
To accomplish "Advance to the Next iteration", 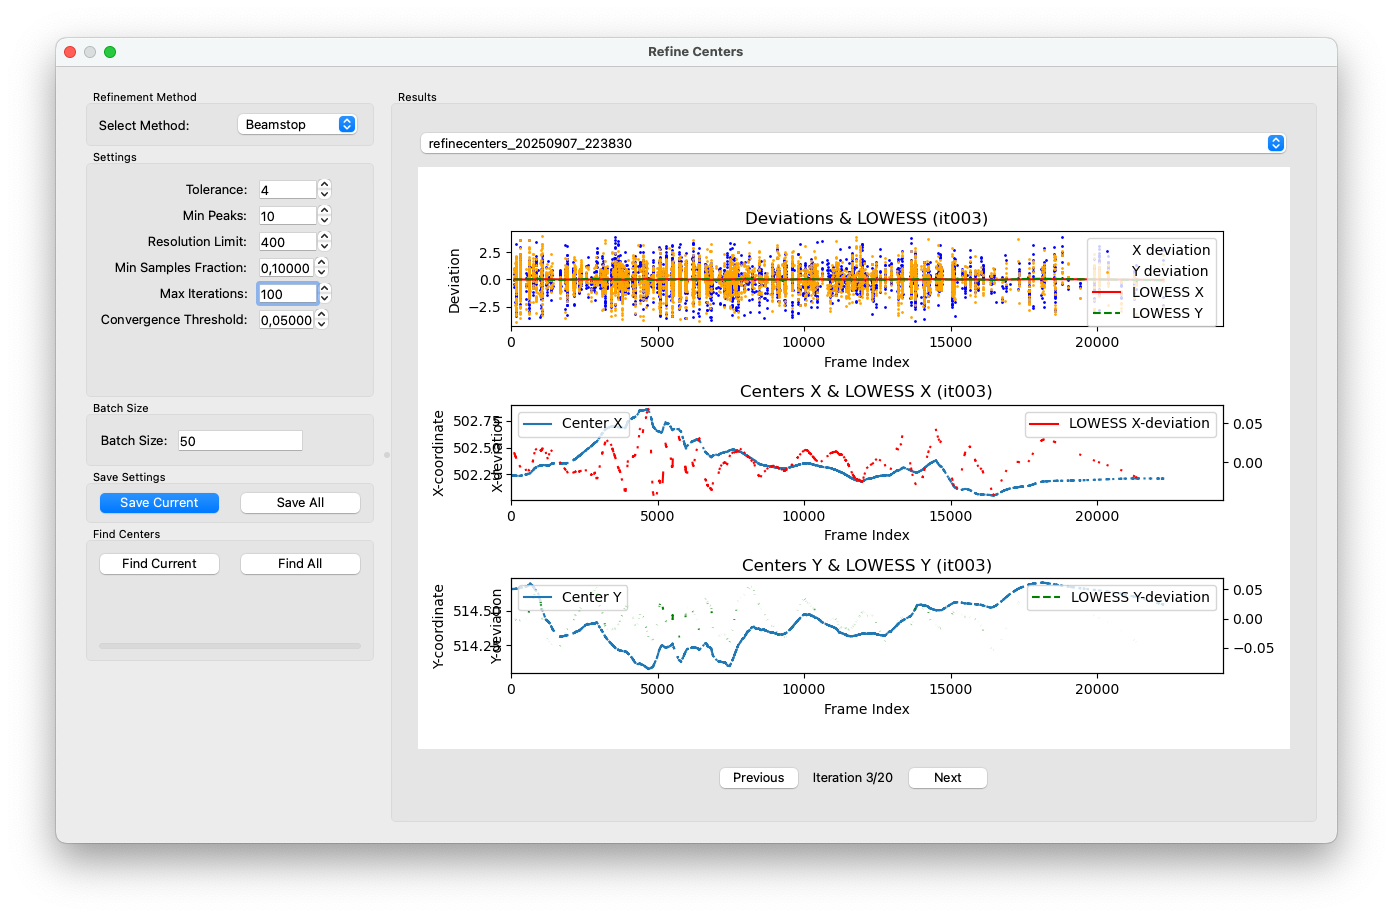I will click(x=947, y=778).
